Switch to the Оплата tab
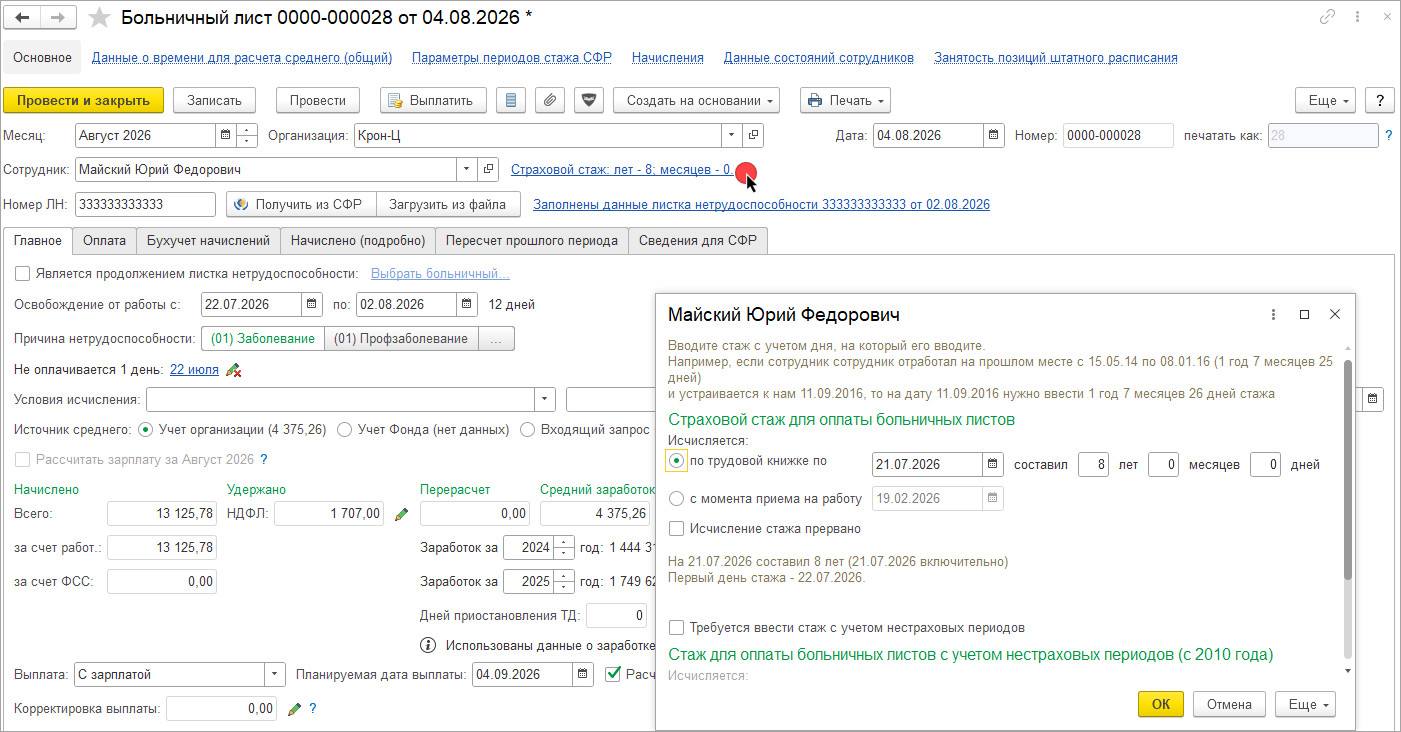This screenshot has width=1401, height=732. coord(104,240)
